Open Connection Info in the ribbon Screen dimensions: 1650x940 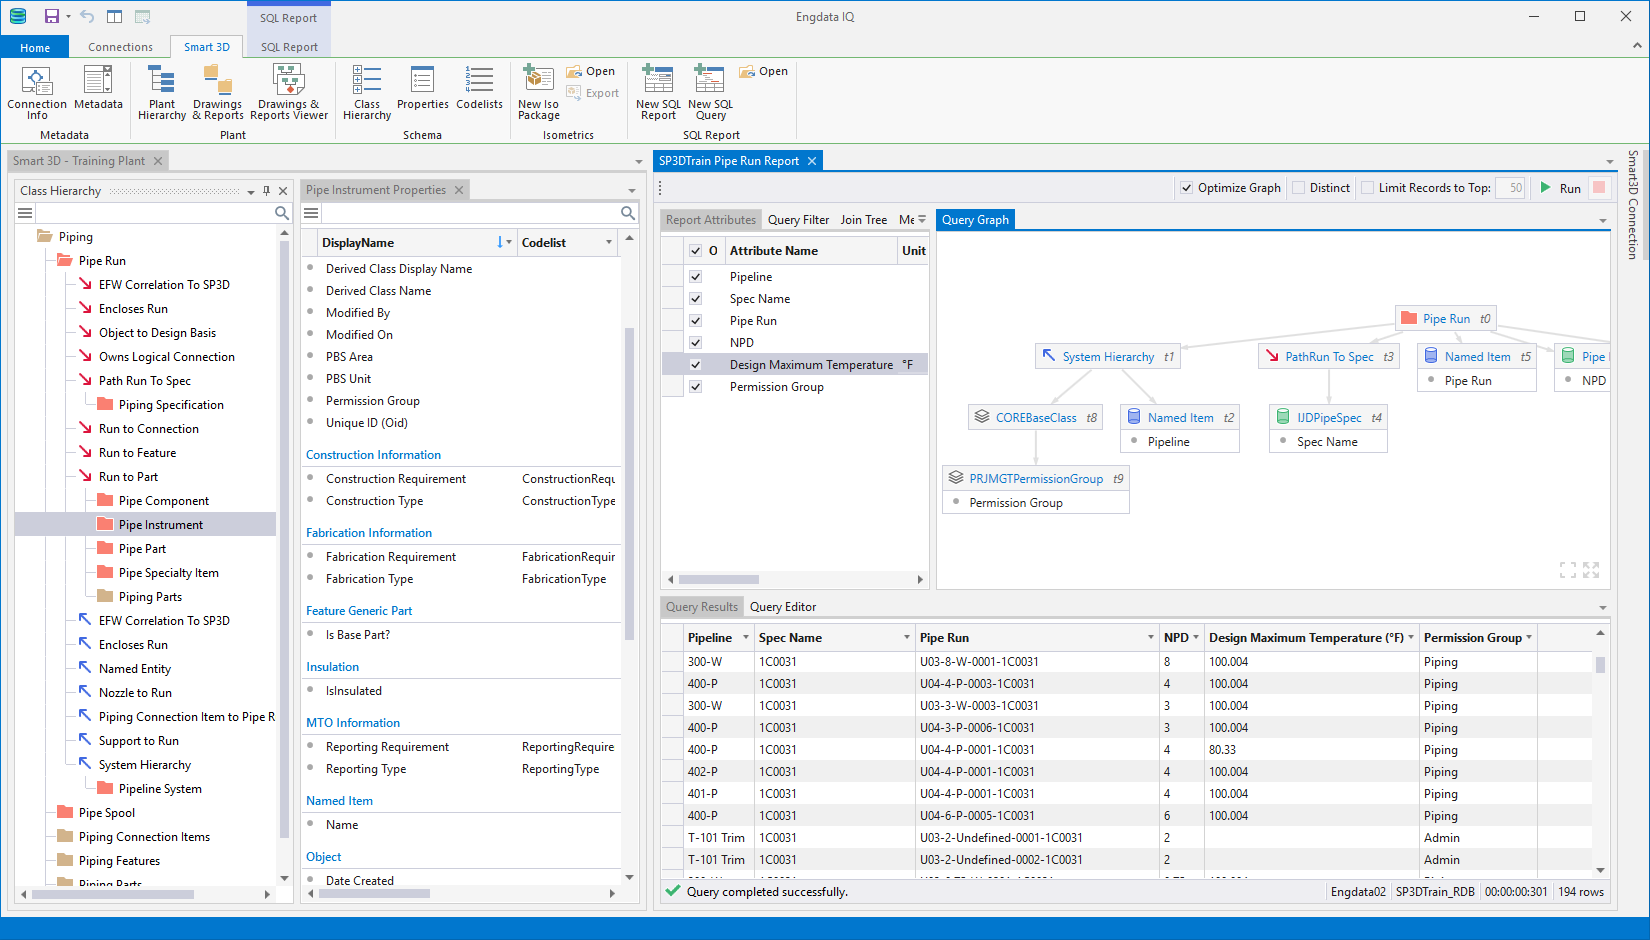[37, 93]
